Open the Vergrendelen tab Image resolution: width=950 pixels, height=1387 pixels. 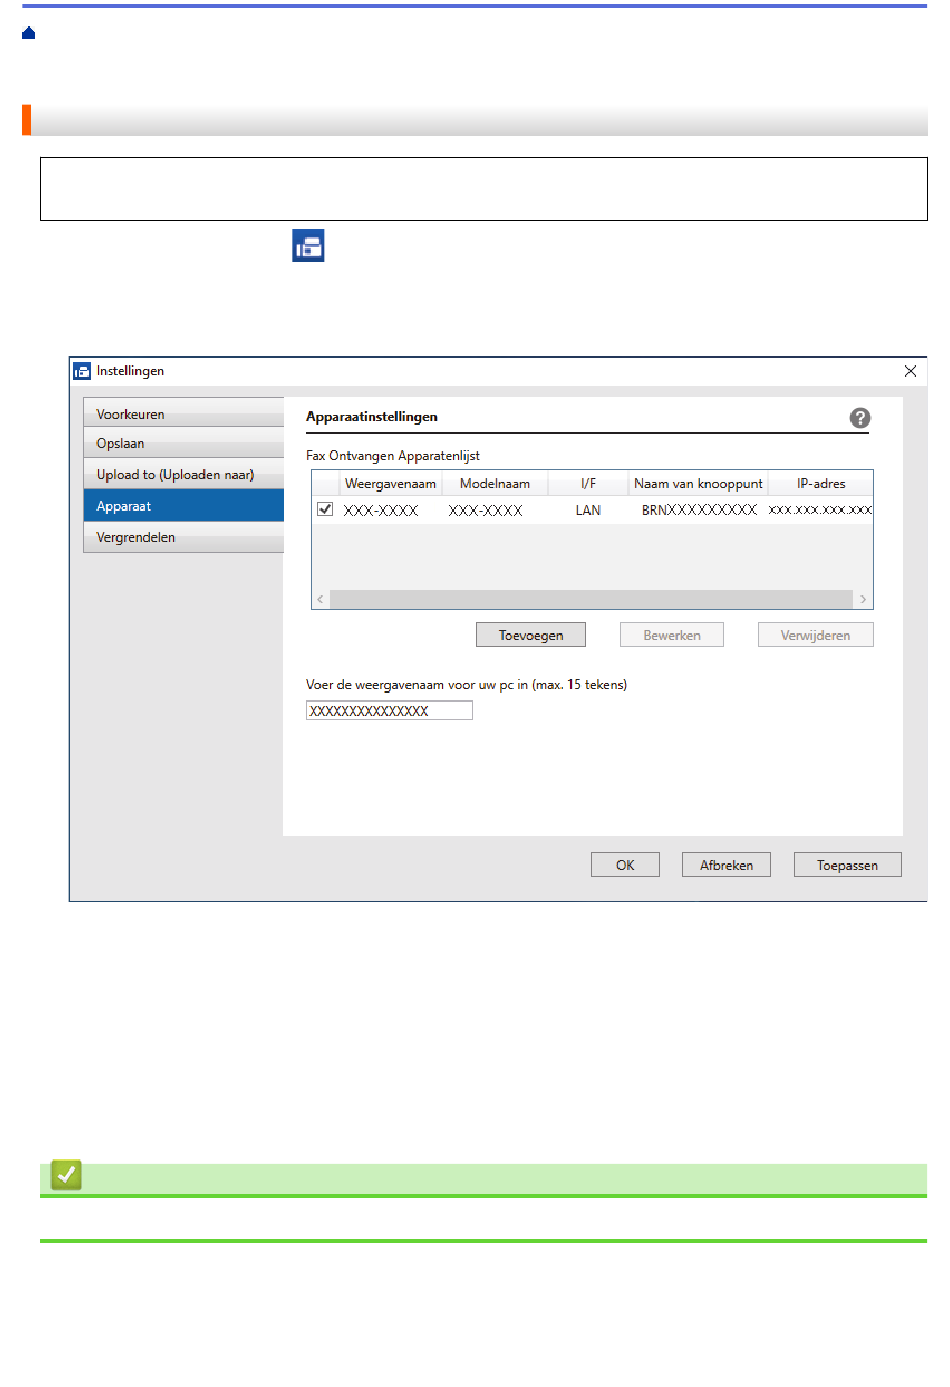coord(184,537)
